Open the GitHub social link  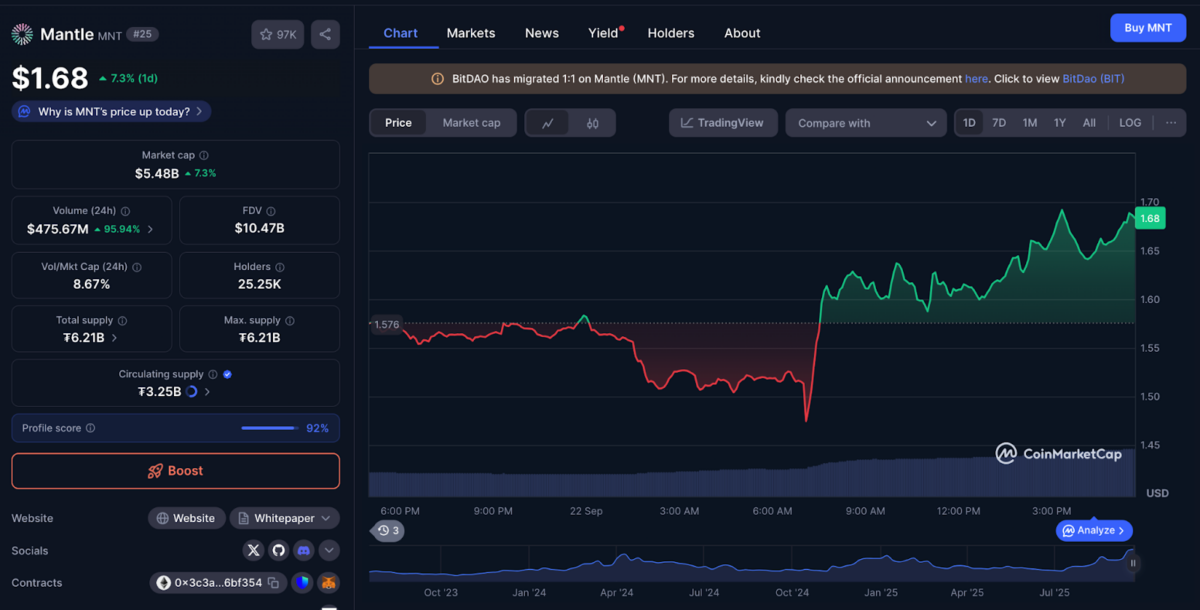[278, 550]
